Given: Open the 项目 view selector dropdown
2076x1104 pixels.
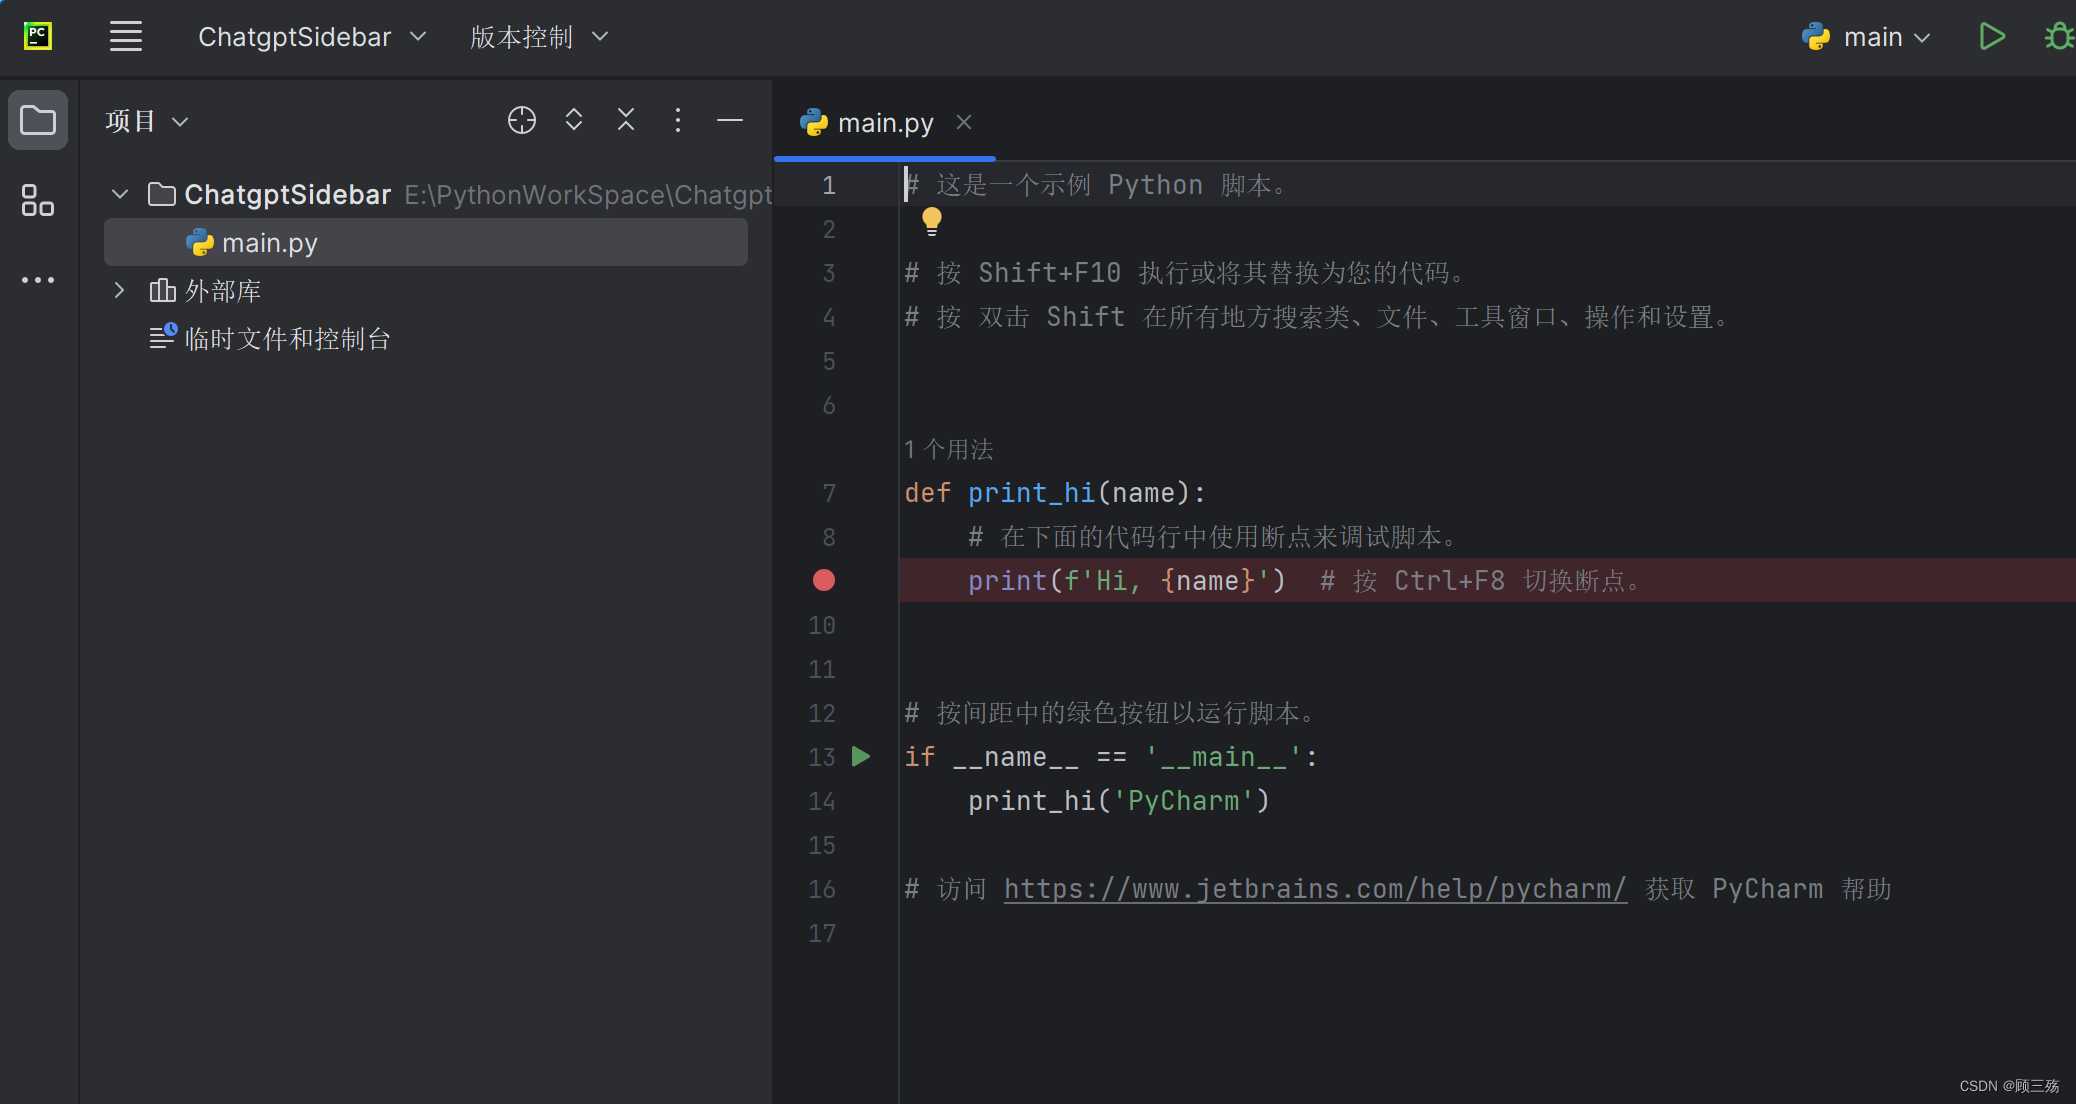Looking at the screenshot, I should coord(147,121).
